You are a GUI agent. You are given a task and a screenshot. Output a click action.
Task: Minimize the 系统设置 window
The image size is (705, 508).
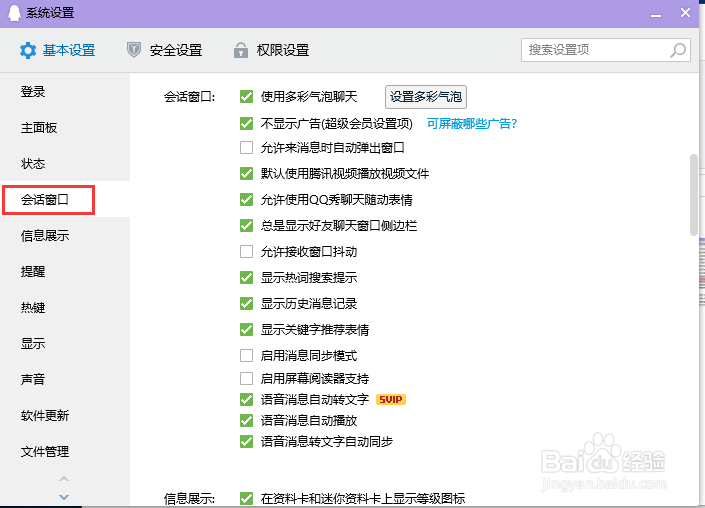coord(656,16)
